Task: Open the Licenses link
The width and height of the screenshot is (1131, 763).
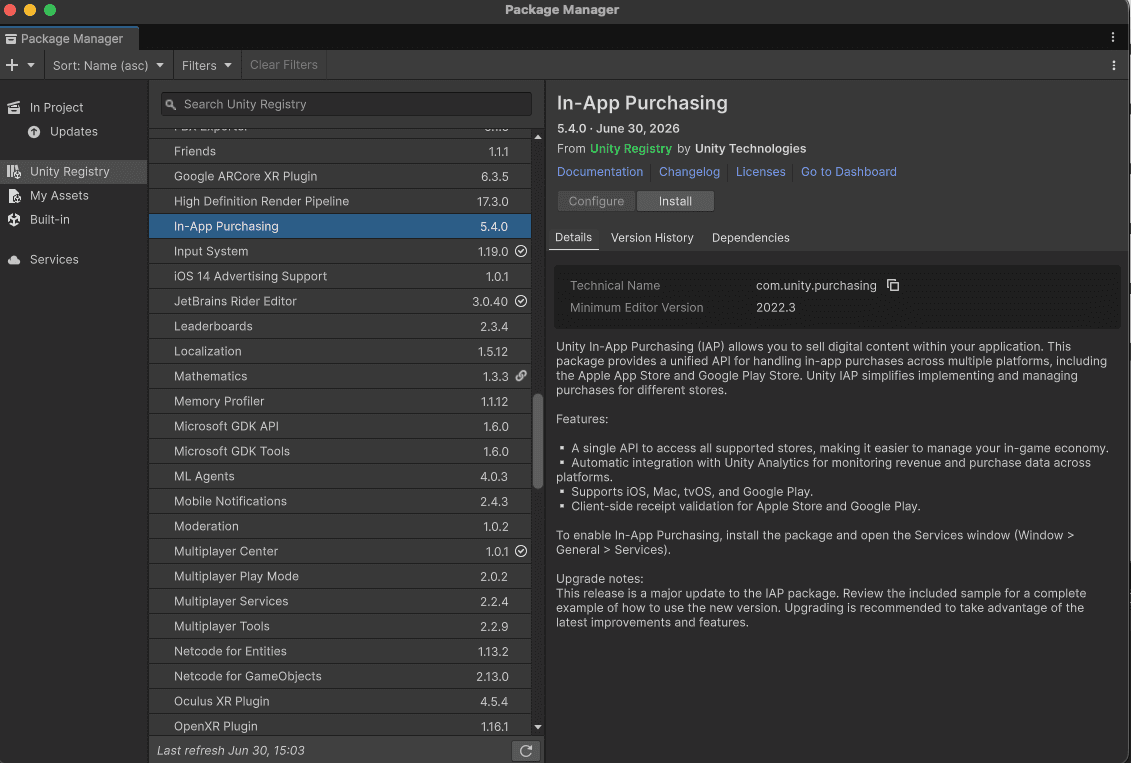Action: point(760,172)
